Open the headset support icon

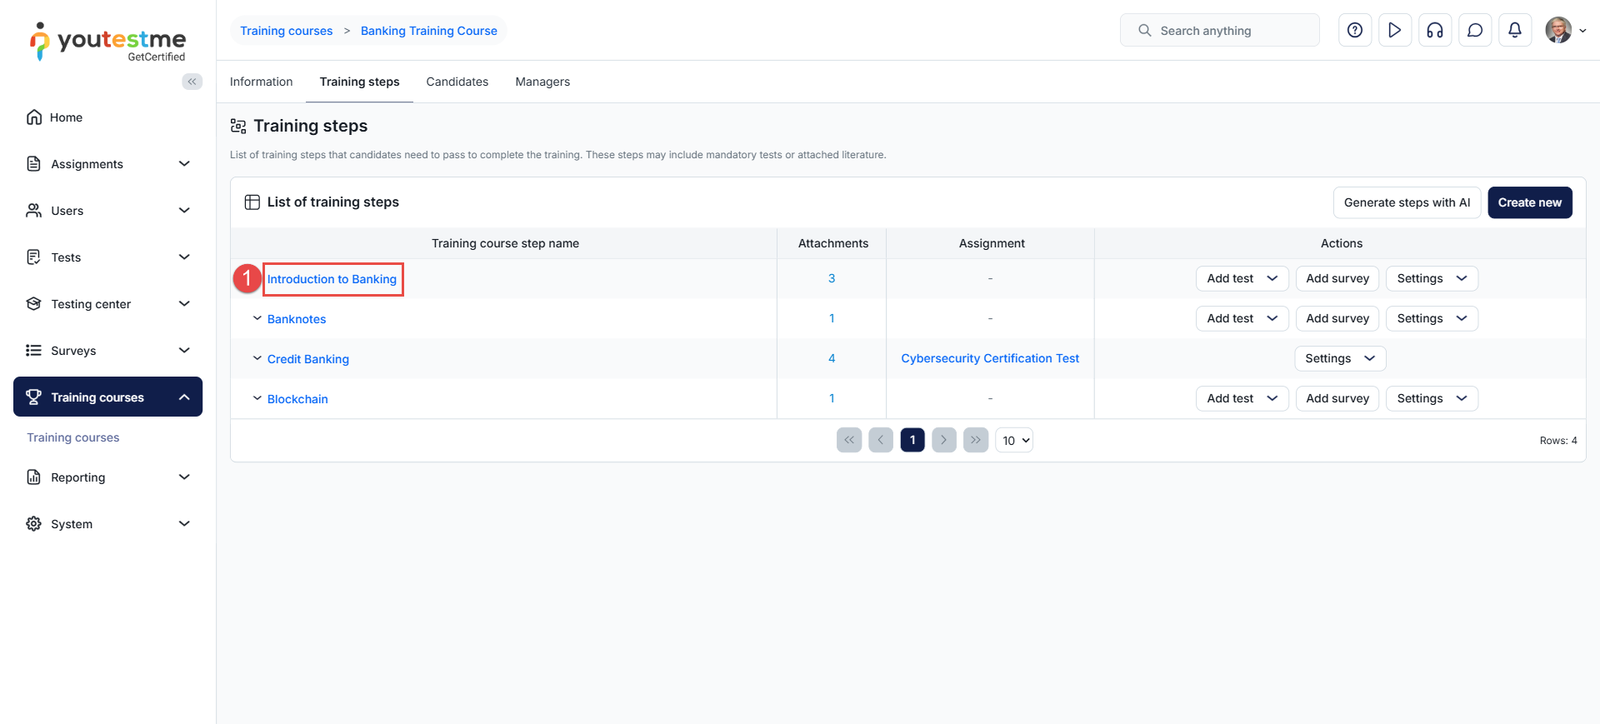coord(1434,31)
